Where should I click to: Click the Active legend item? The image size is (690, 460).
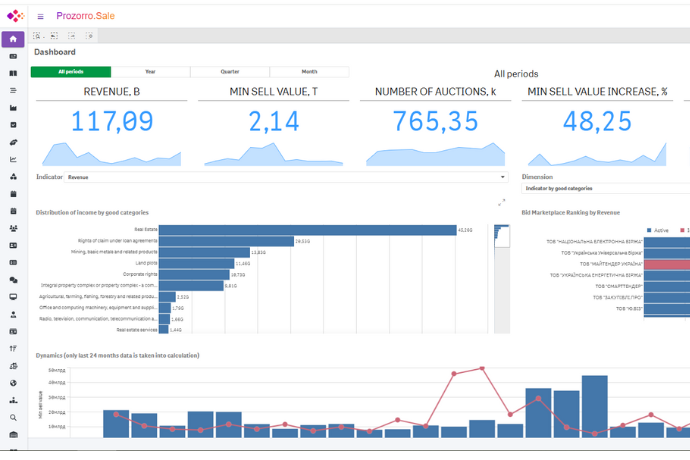(x=657, y=230)
